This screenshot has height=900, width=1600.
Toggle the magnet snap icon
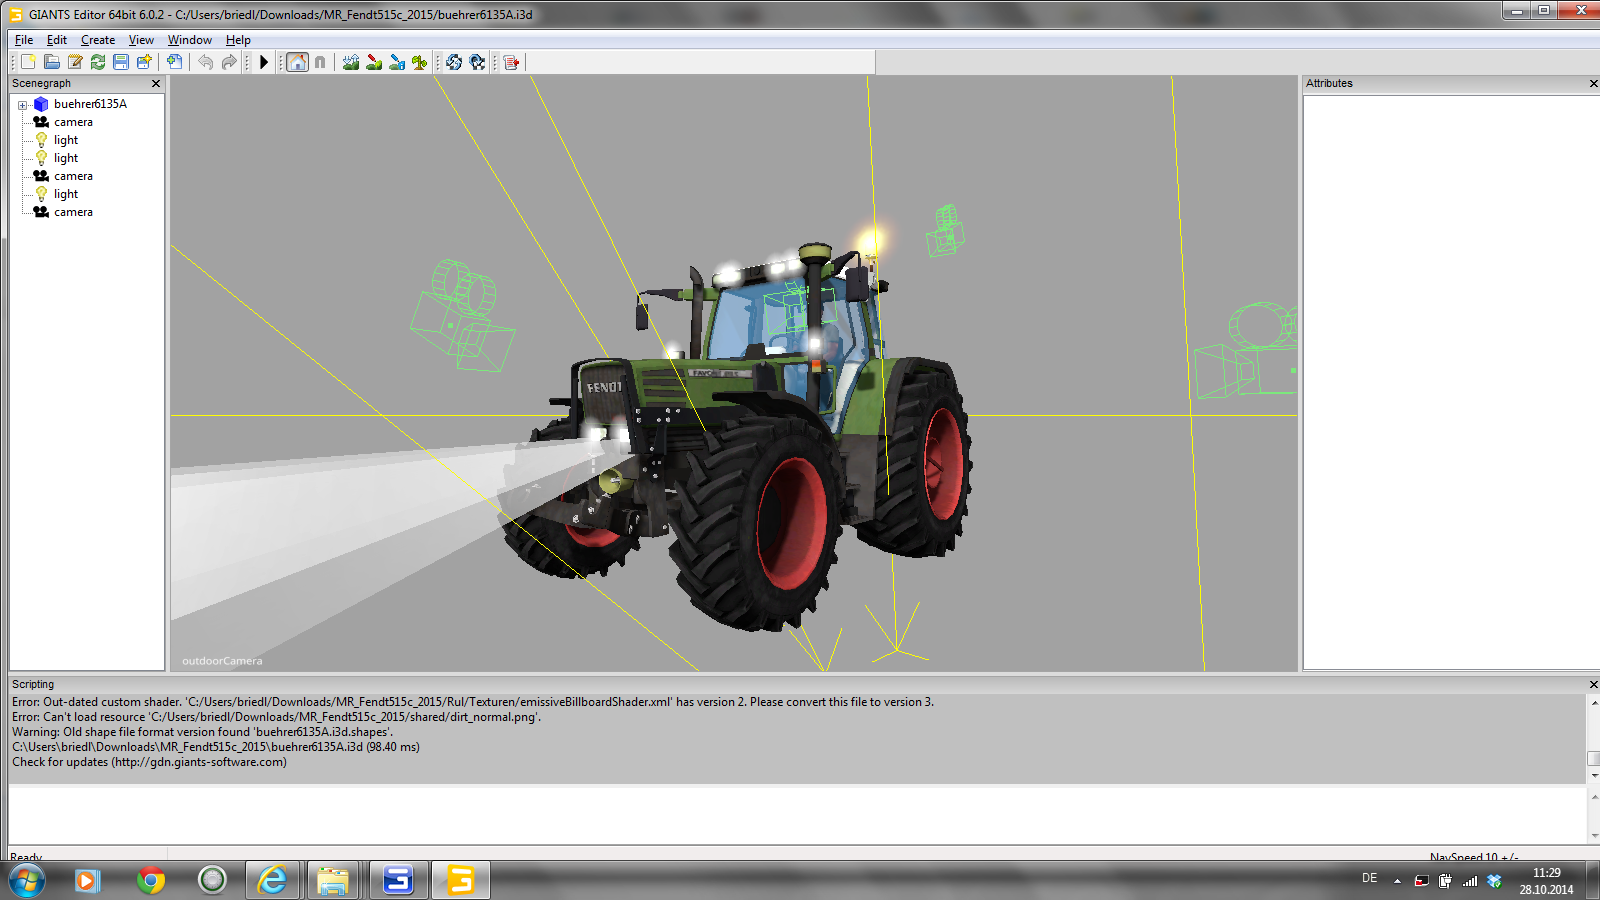coord(320,62)
